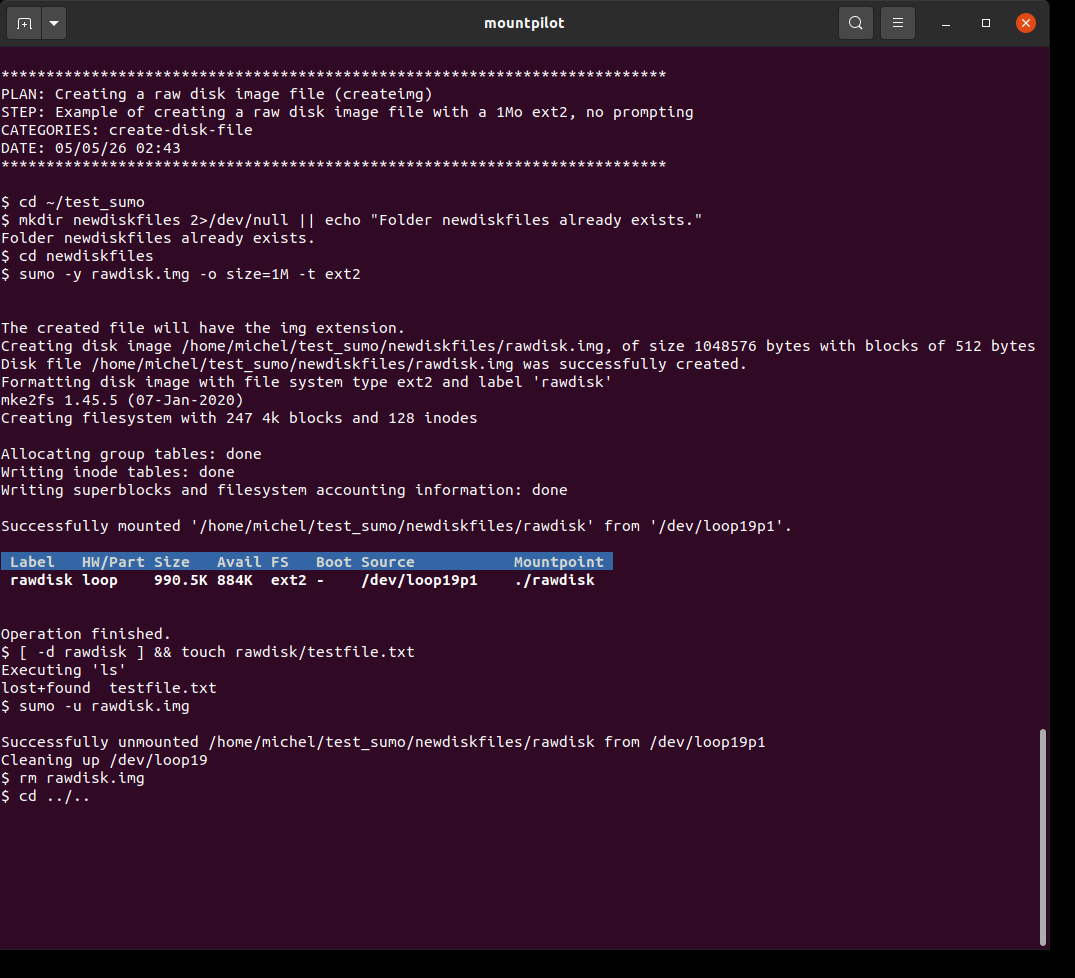Screen dimensions: 1075x978
Task: Click 'The created file will have the img extension.'
Action: point(203,328)
